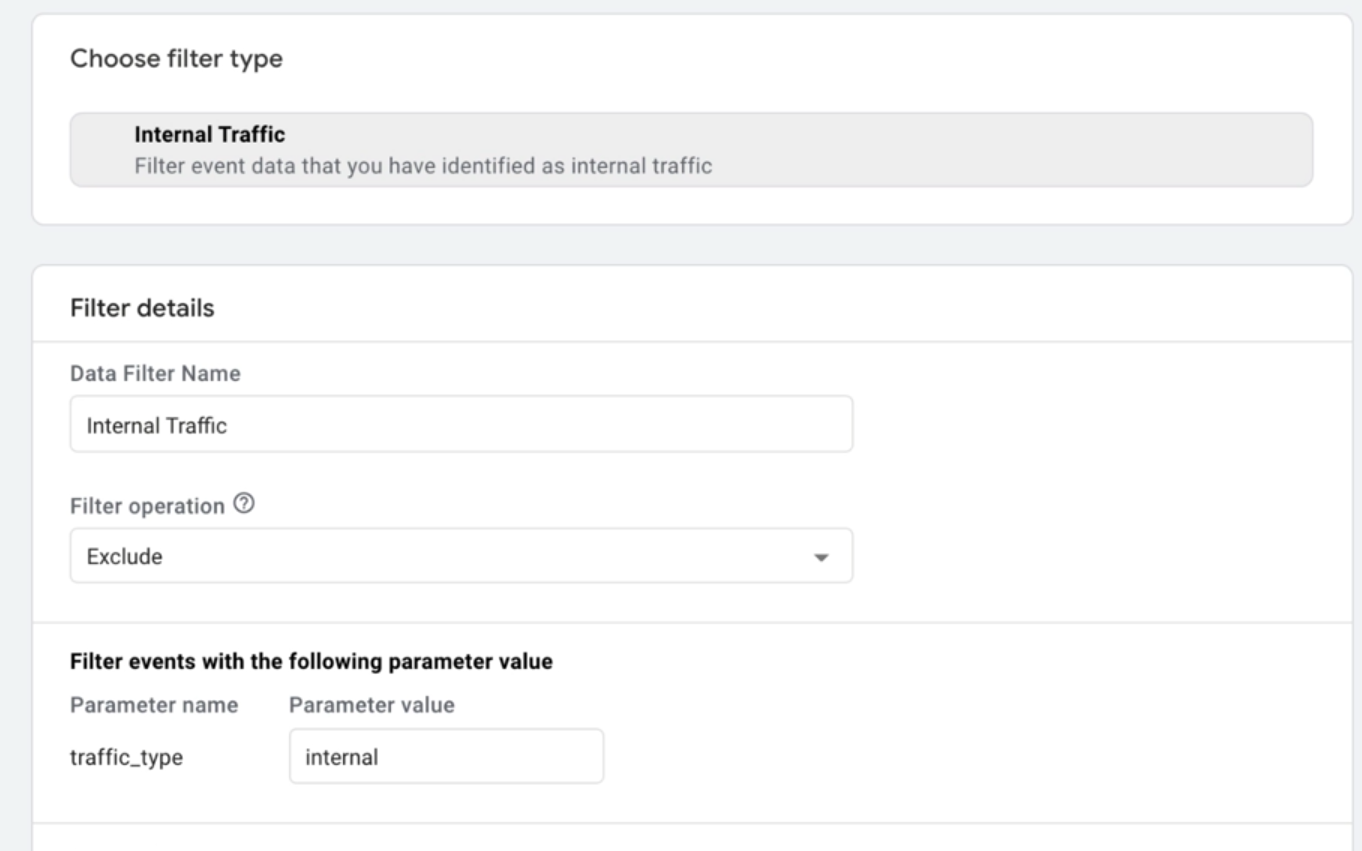
Task: Click the bold Internal Traffic title in the card
Action: pos(210,133)
